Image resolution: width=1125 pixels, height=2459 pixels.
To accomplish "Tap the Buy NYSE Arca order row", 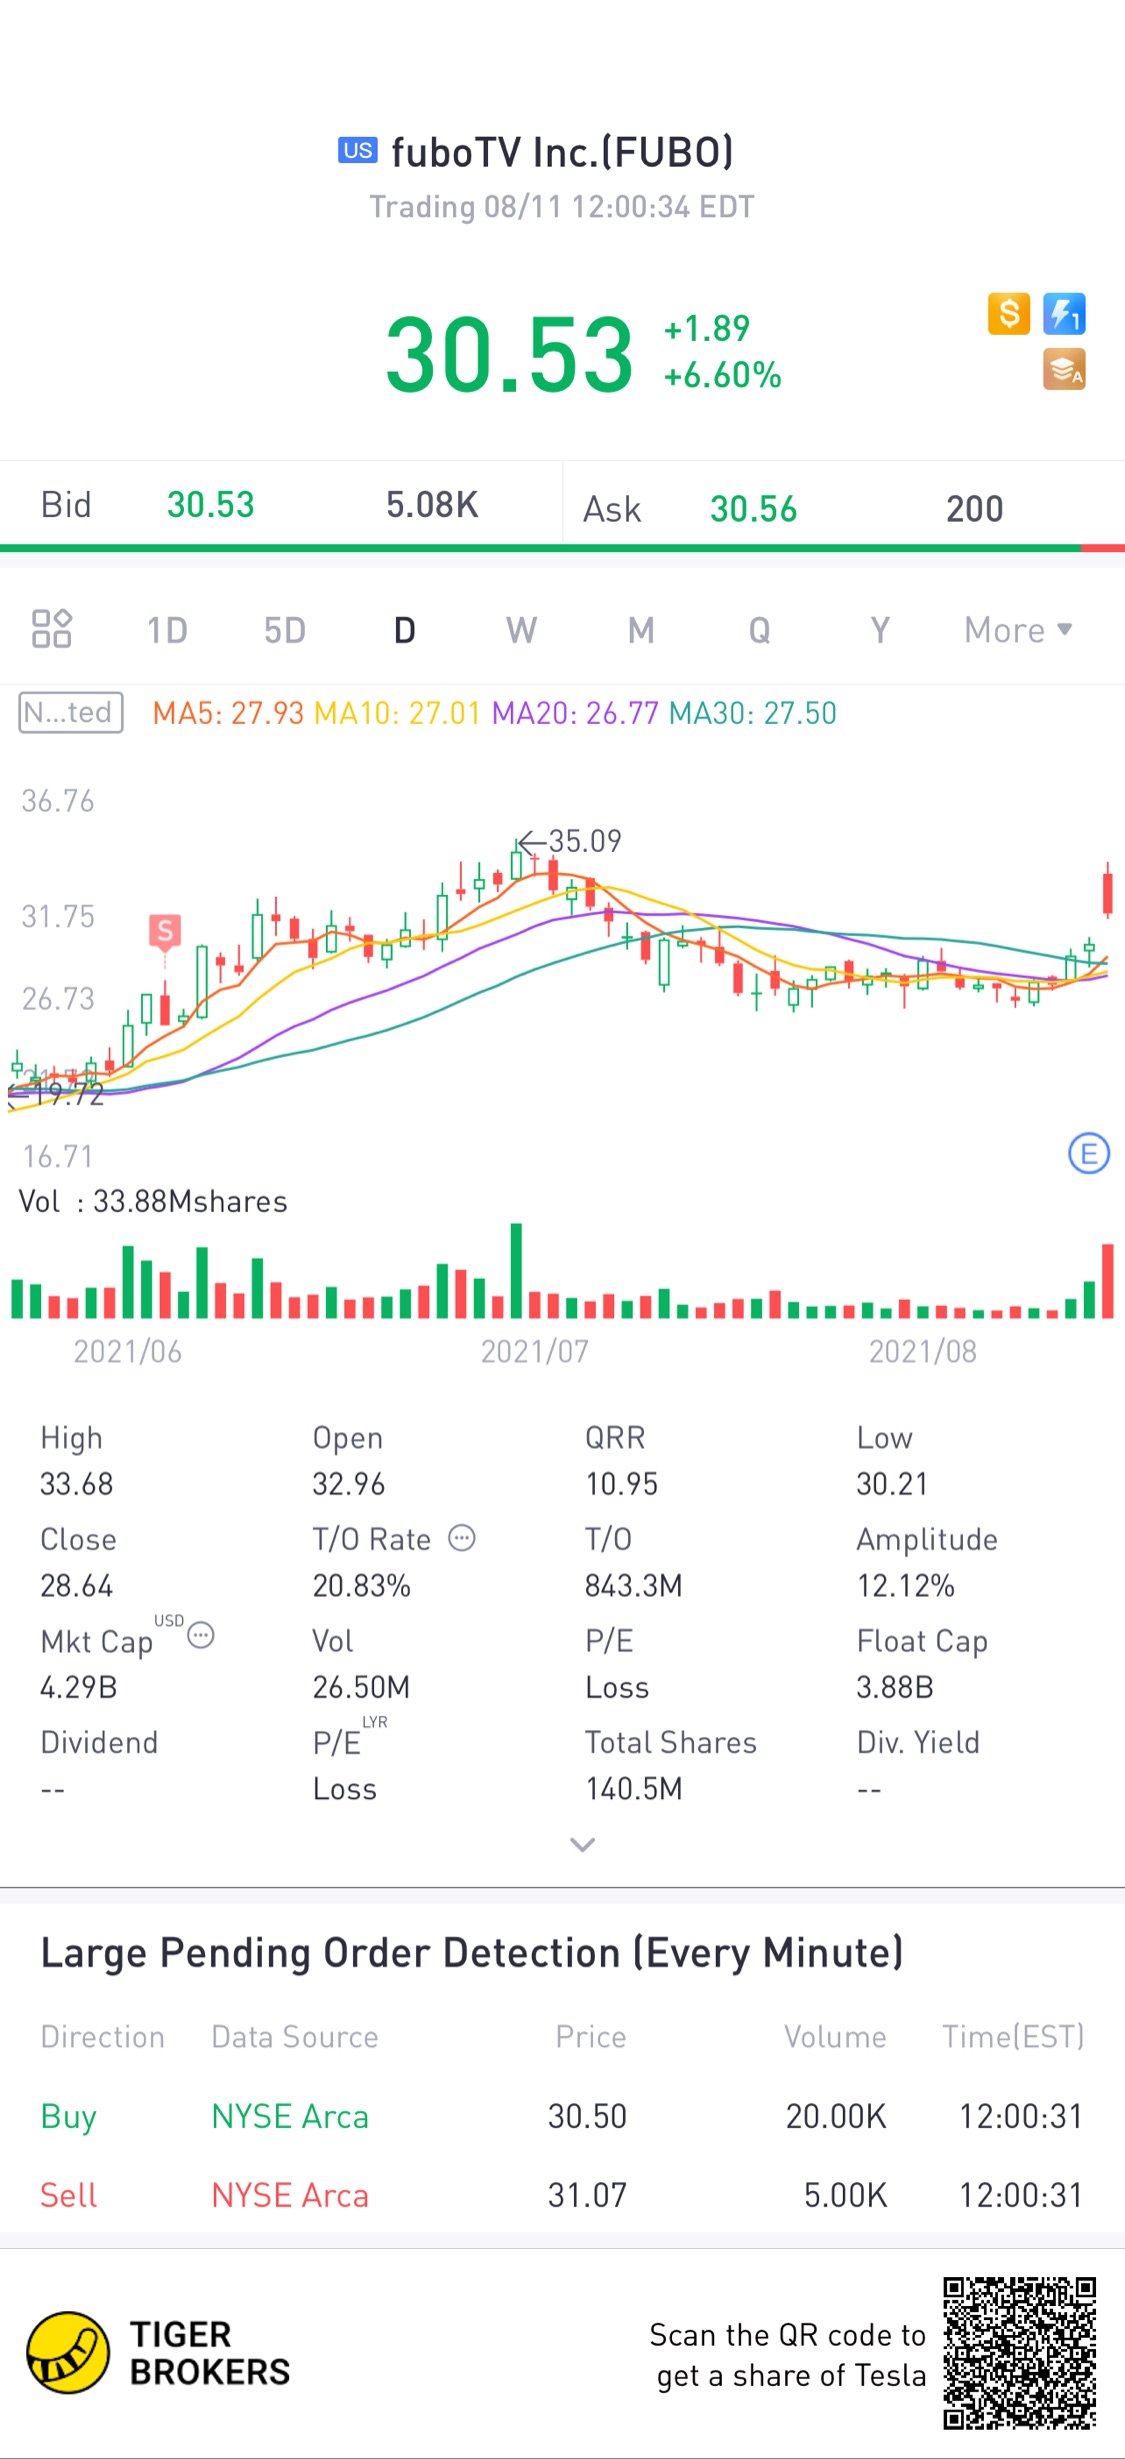I will (x=562, y=2116).
